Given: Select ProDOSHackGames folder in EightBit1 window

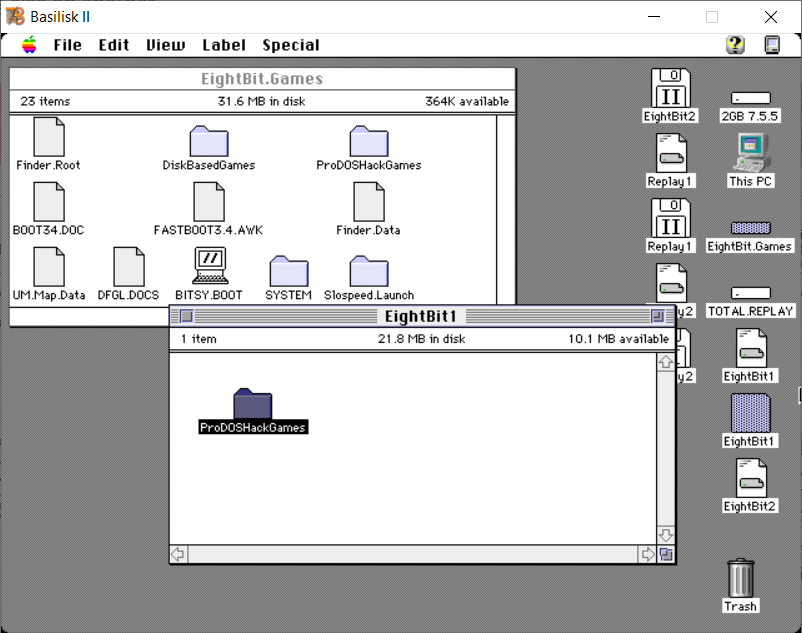Looking at the screenshot, I should [253, 411].
